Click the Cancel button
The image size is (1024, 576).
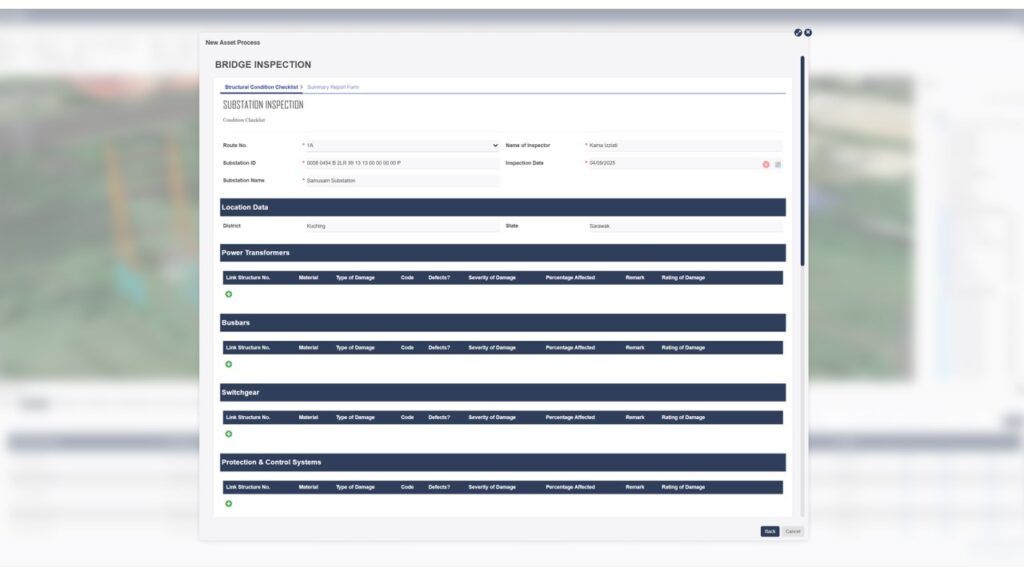click(x=793, y=532)
